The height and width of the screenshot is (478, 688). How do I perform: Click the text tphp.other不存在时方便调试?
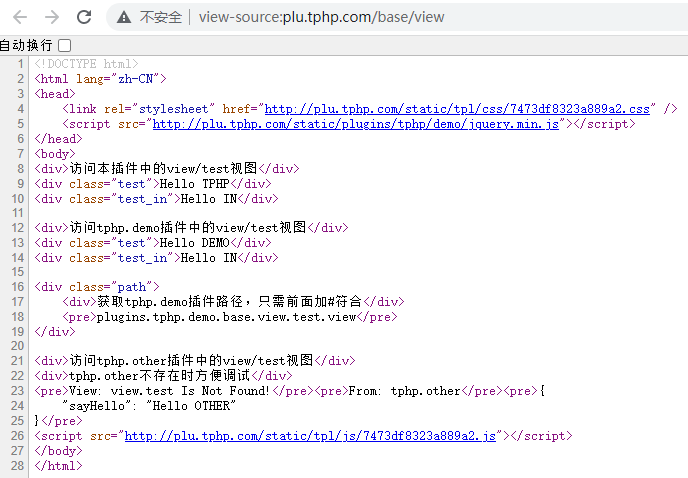point(160,376)
